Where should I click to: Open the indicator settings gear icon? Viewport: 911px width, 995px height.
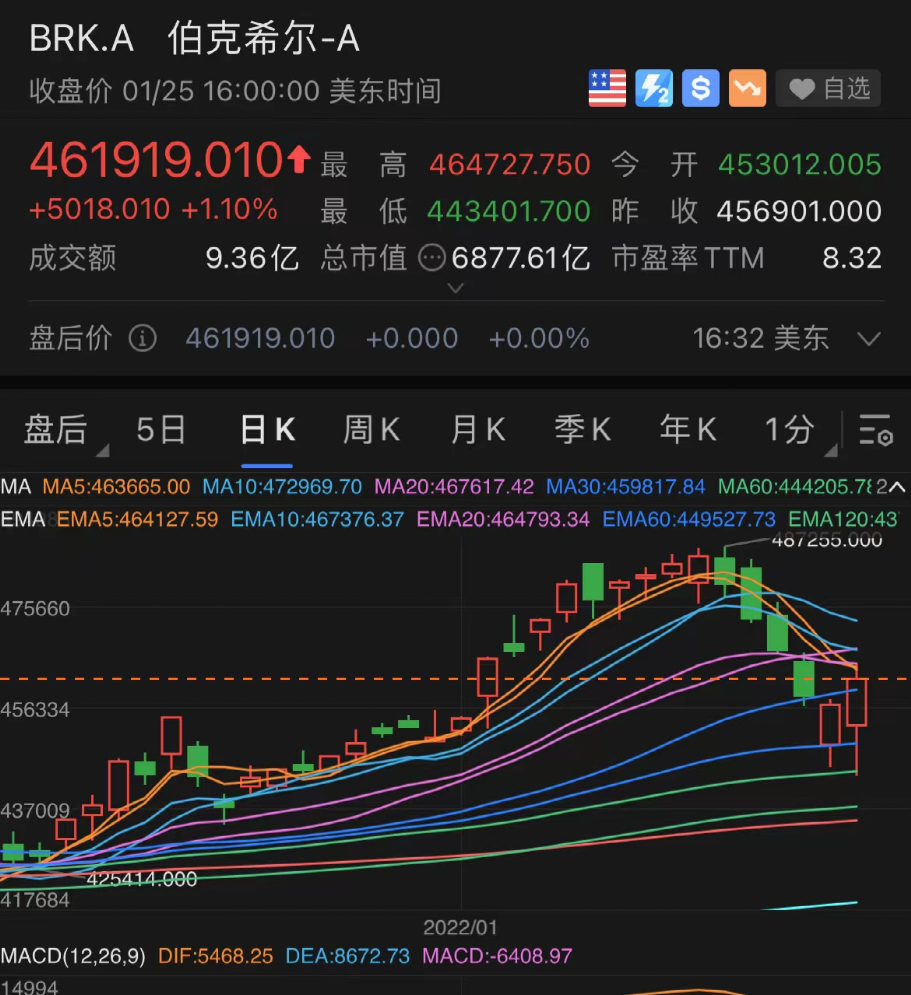tap(875, 429)
